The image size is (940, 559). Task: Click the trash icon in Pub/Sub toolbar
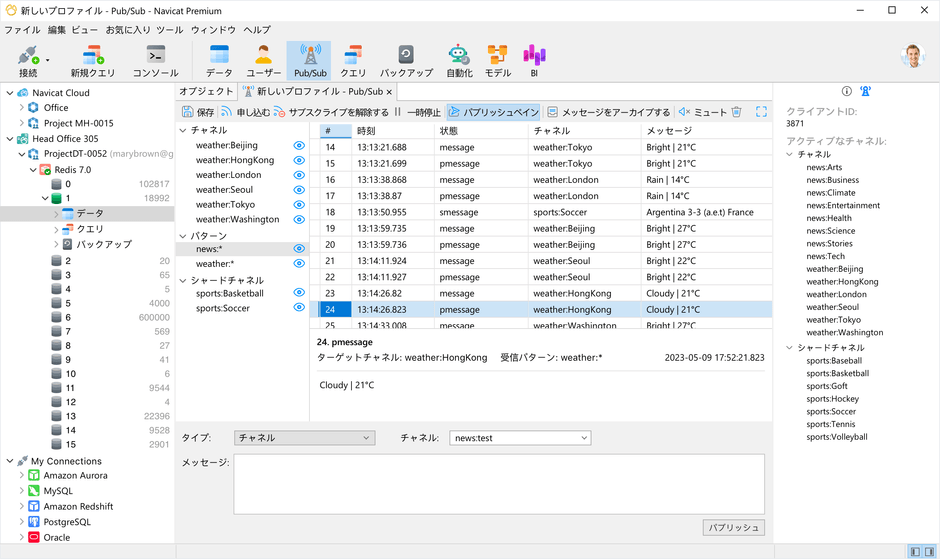point(737,112)
